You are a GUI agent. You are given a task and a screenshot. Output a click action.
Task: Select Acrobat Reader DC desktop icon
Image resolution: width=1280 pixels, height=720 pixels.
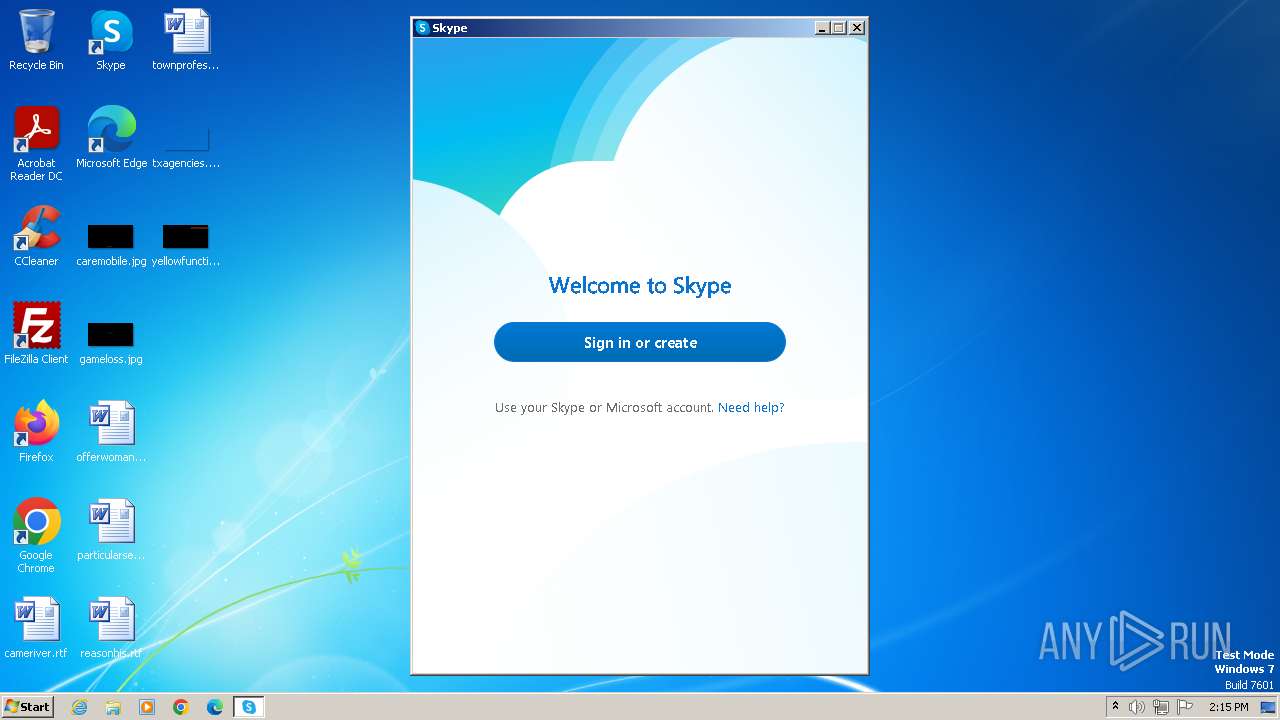coord(36,144)
